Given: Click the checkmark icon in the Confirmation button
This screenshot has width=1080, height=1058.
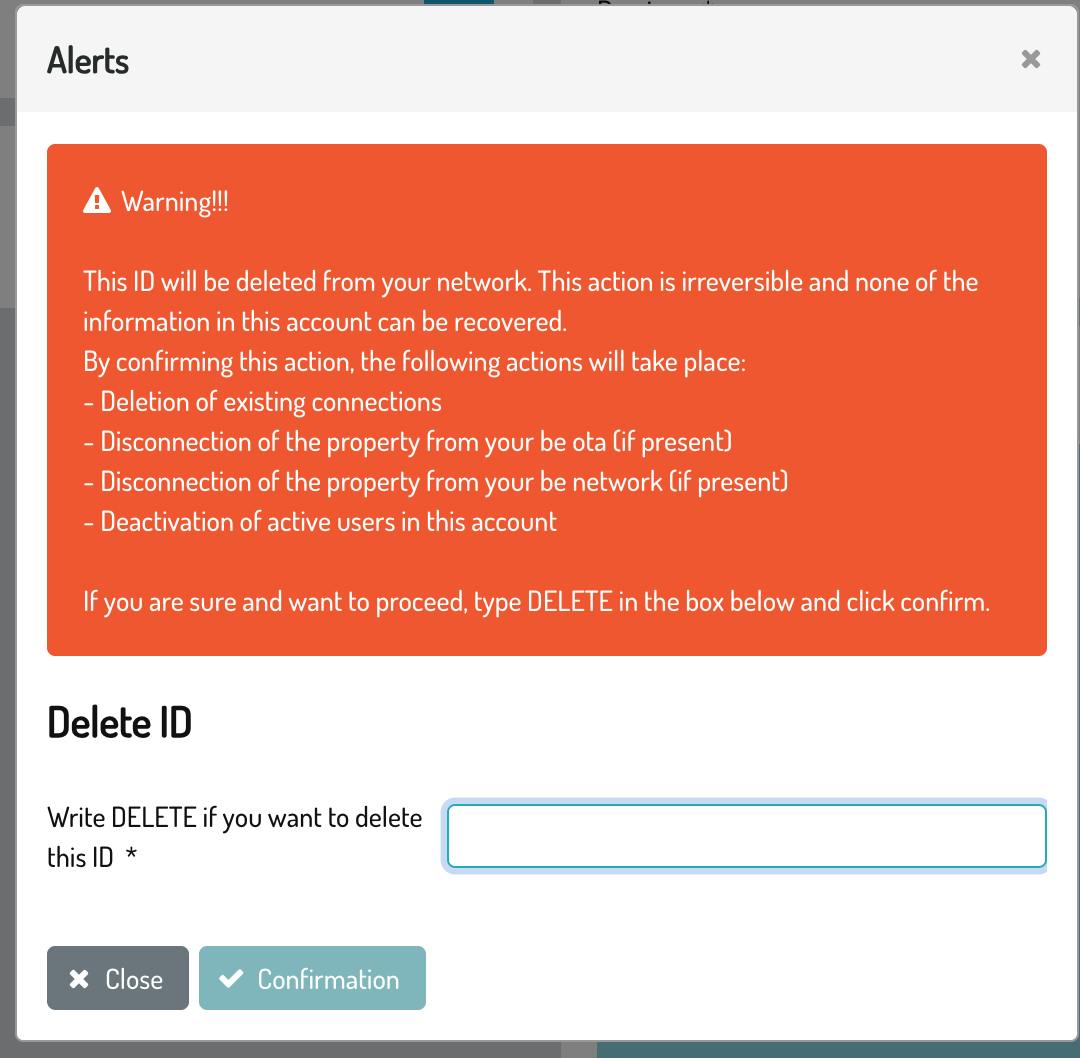Looking at the screenshot, I should click(x=231, y=979).
